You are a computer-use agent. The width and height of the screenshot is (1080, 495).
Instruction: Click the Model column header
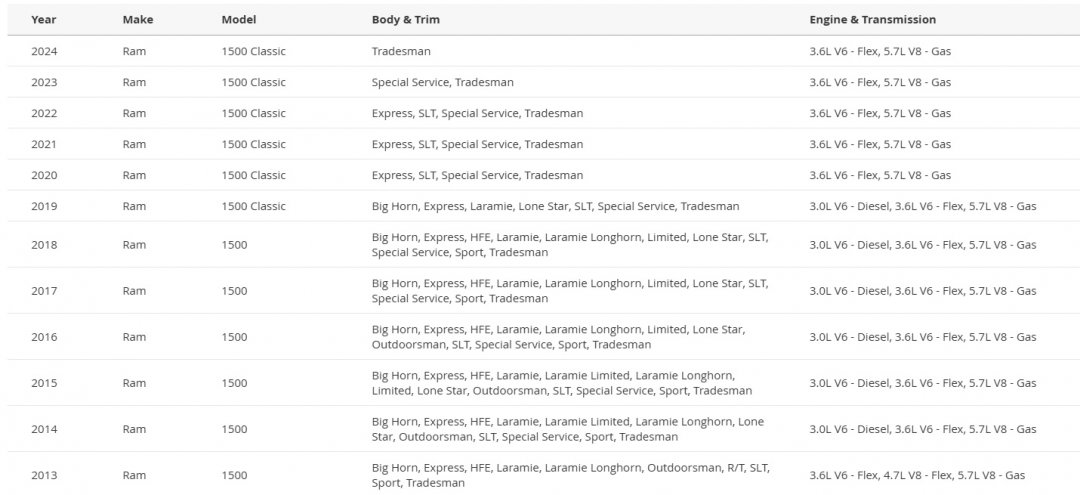238,20
